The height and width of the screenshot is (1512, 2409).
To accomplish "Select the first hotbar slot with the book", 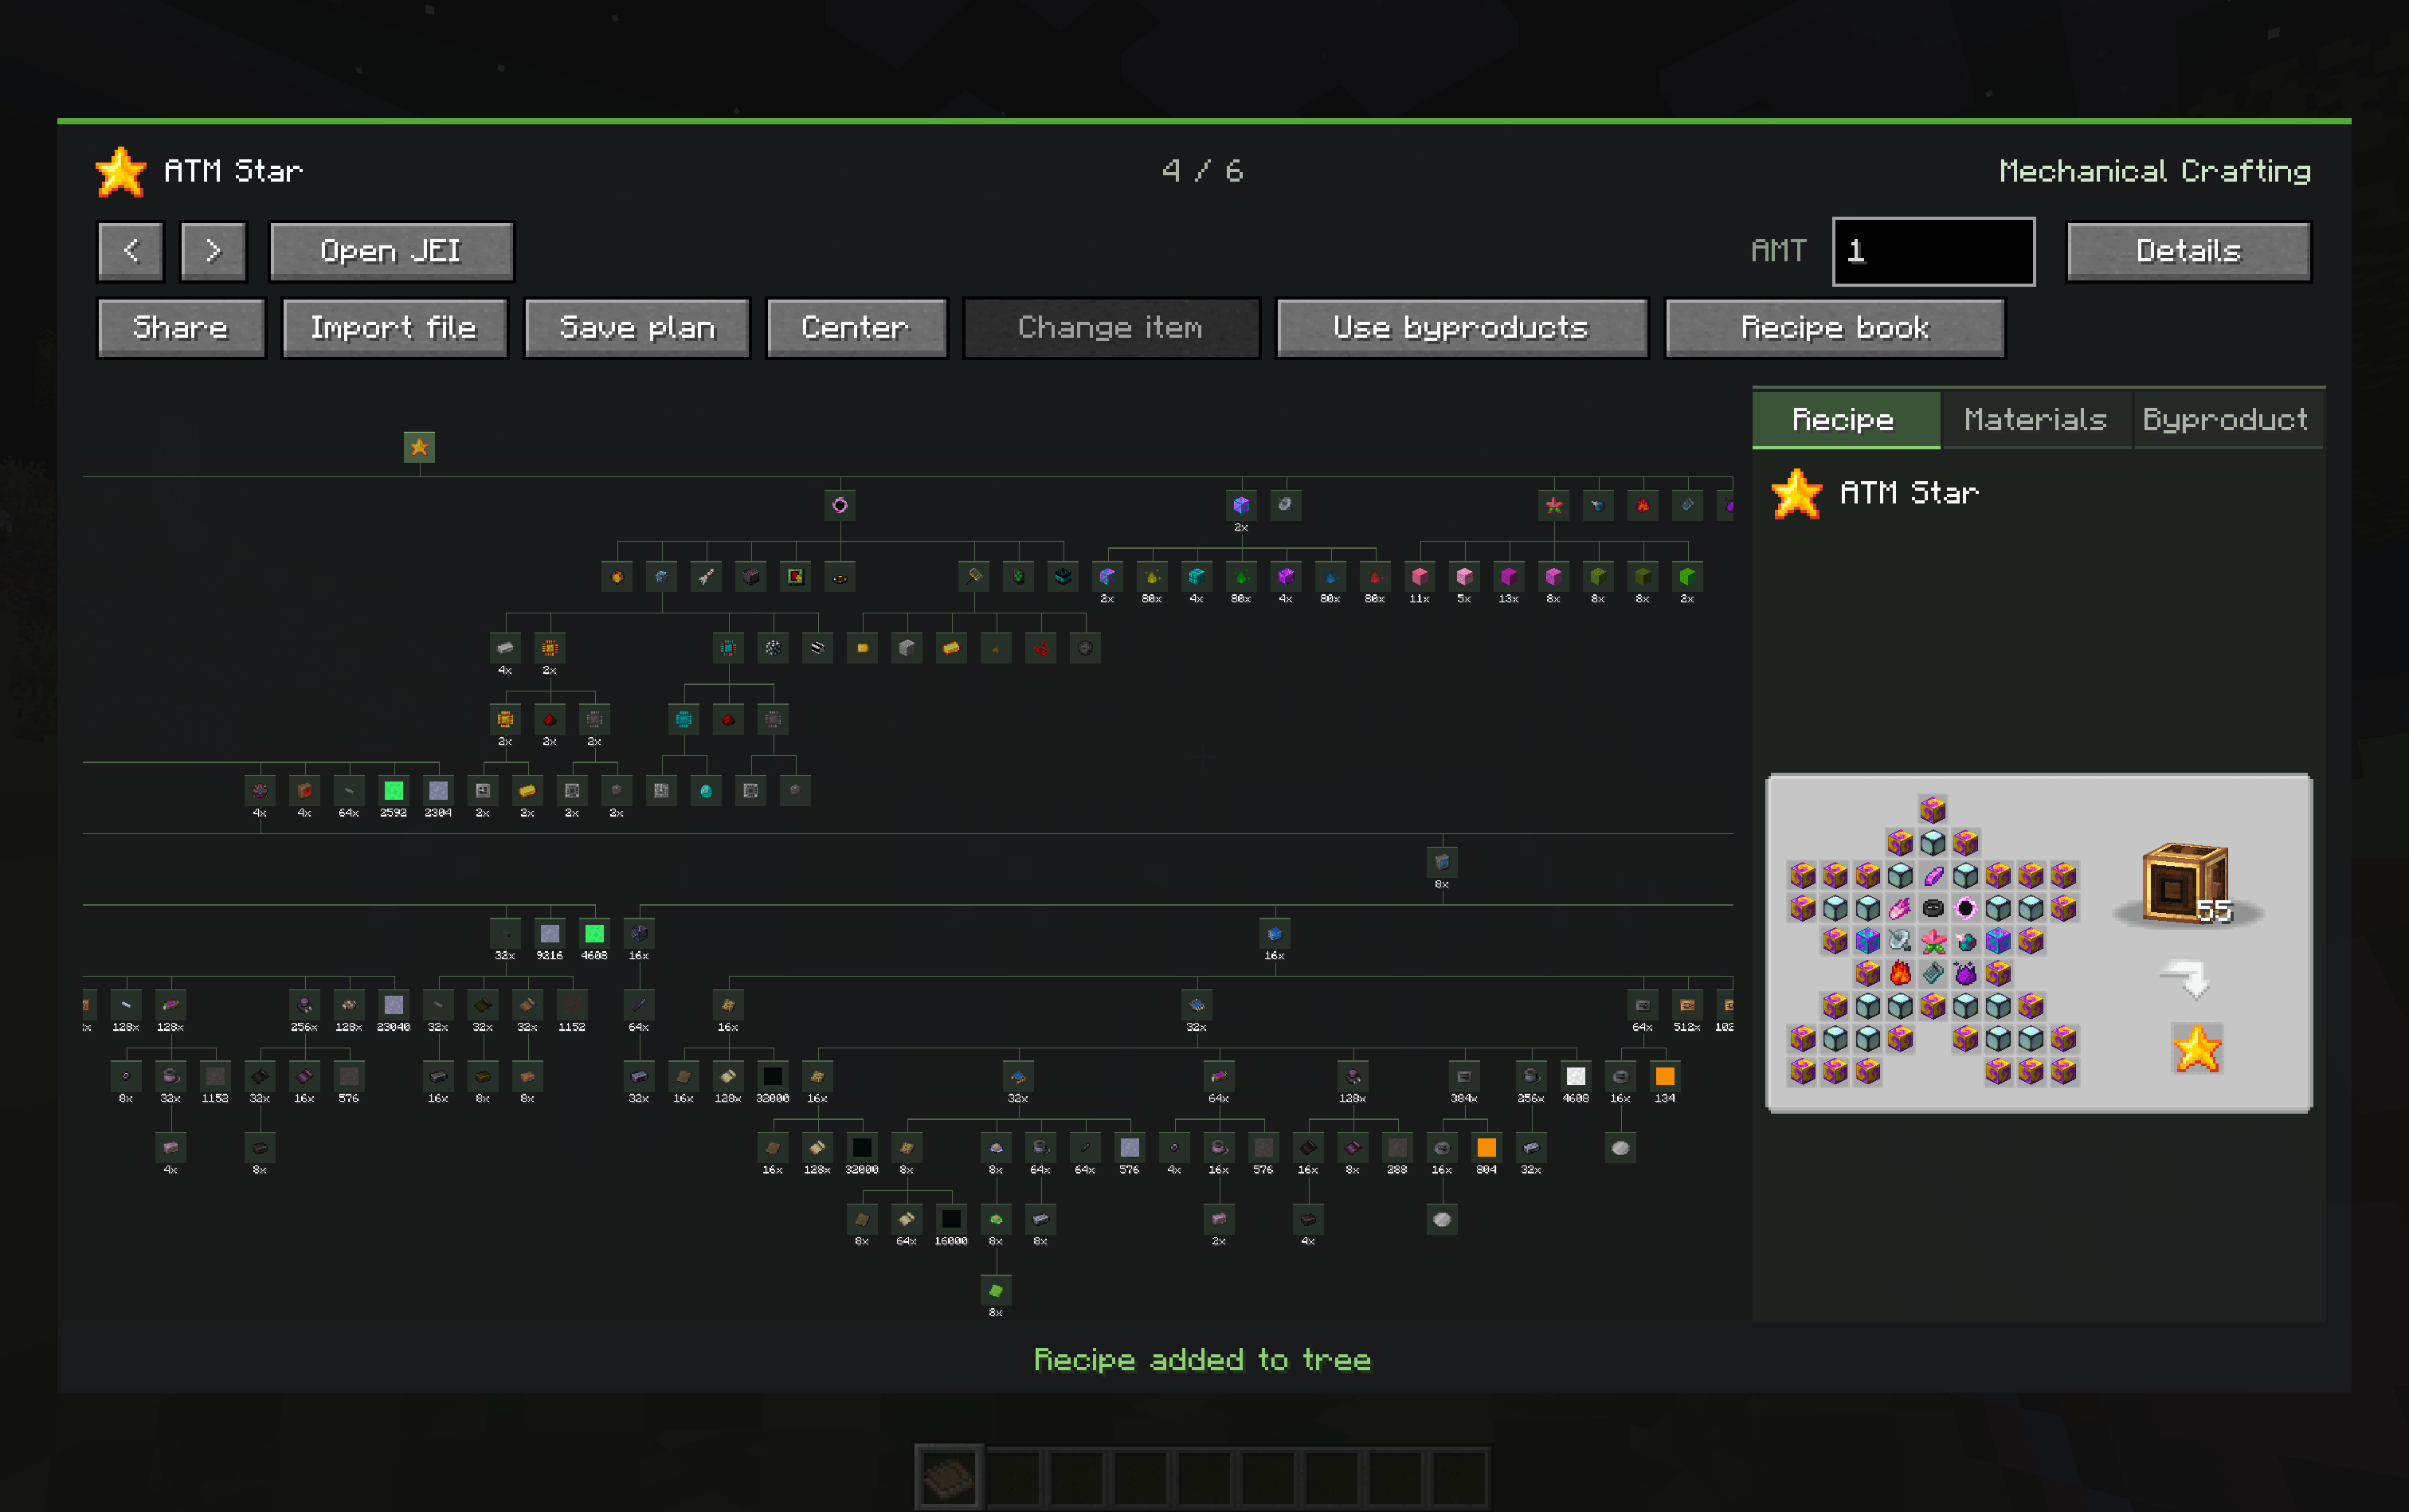I will pos(949,1477).
